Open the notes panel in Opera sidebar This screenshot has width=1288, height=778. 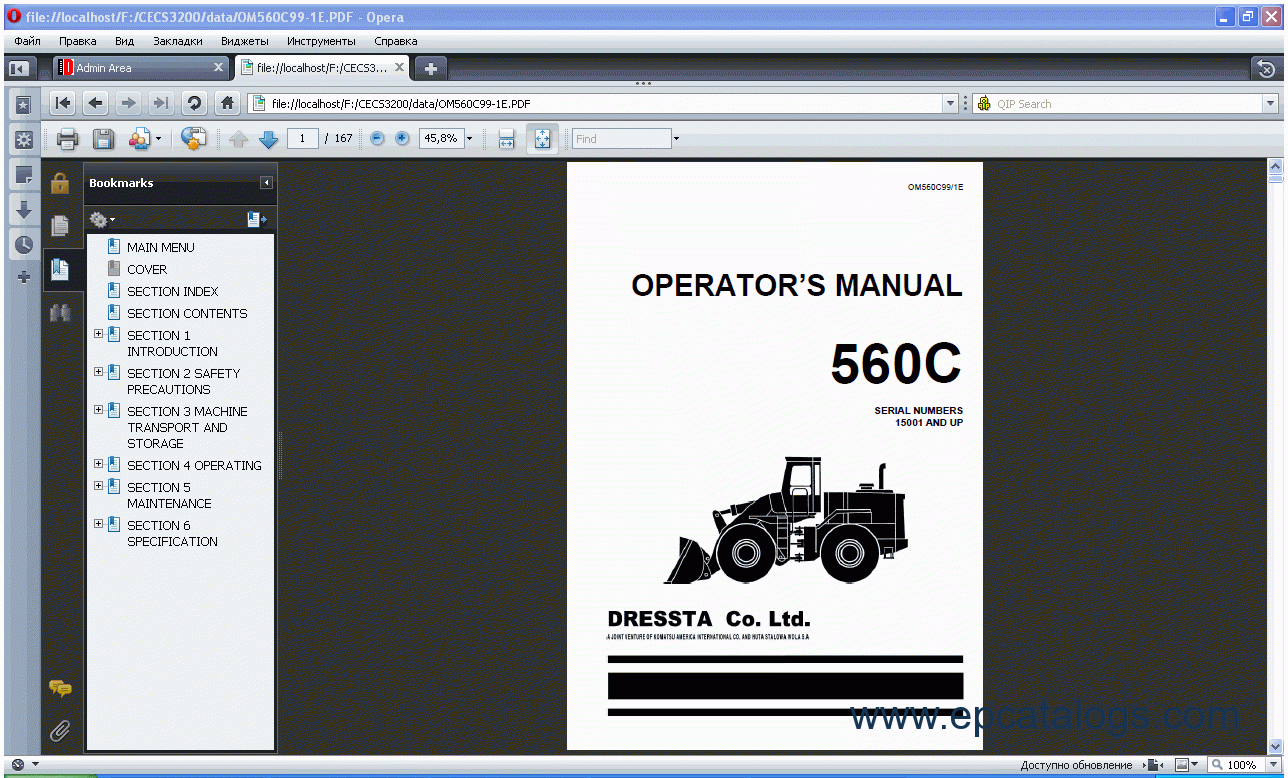(x=24, y=174)
